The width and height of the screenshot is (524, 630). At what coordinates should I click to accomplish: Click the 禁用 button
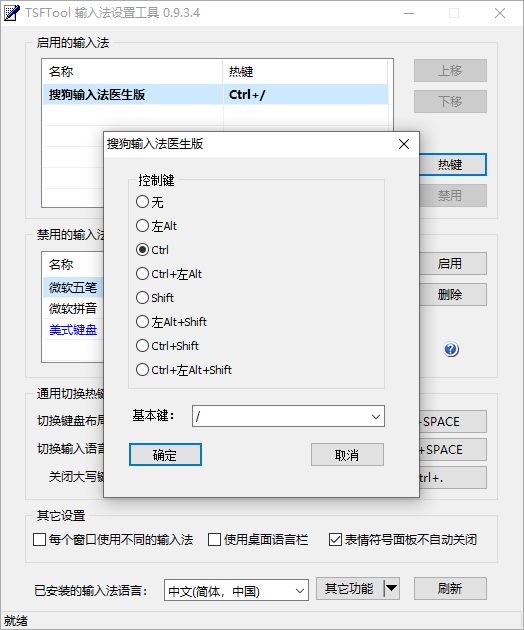(x=452, y=196)
